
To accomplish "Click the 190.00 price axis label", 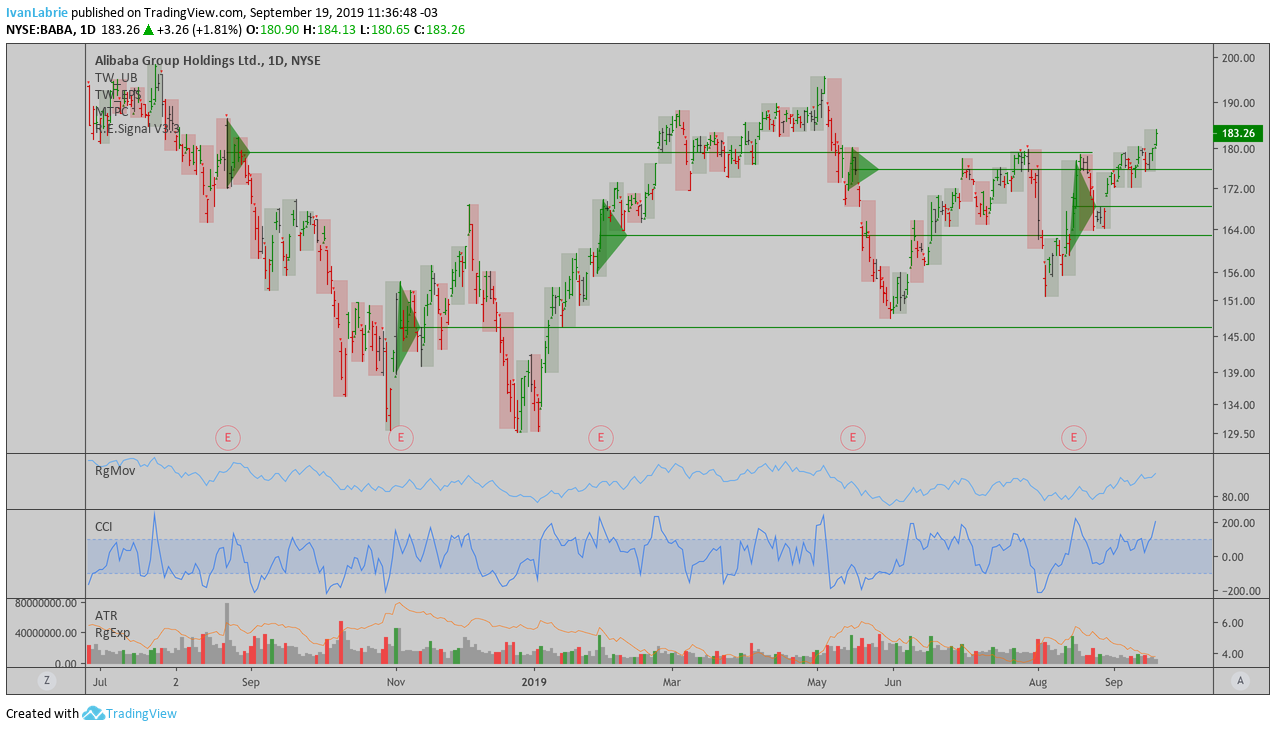I will [1238, 103].
